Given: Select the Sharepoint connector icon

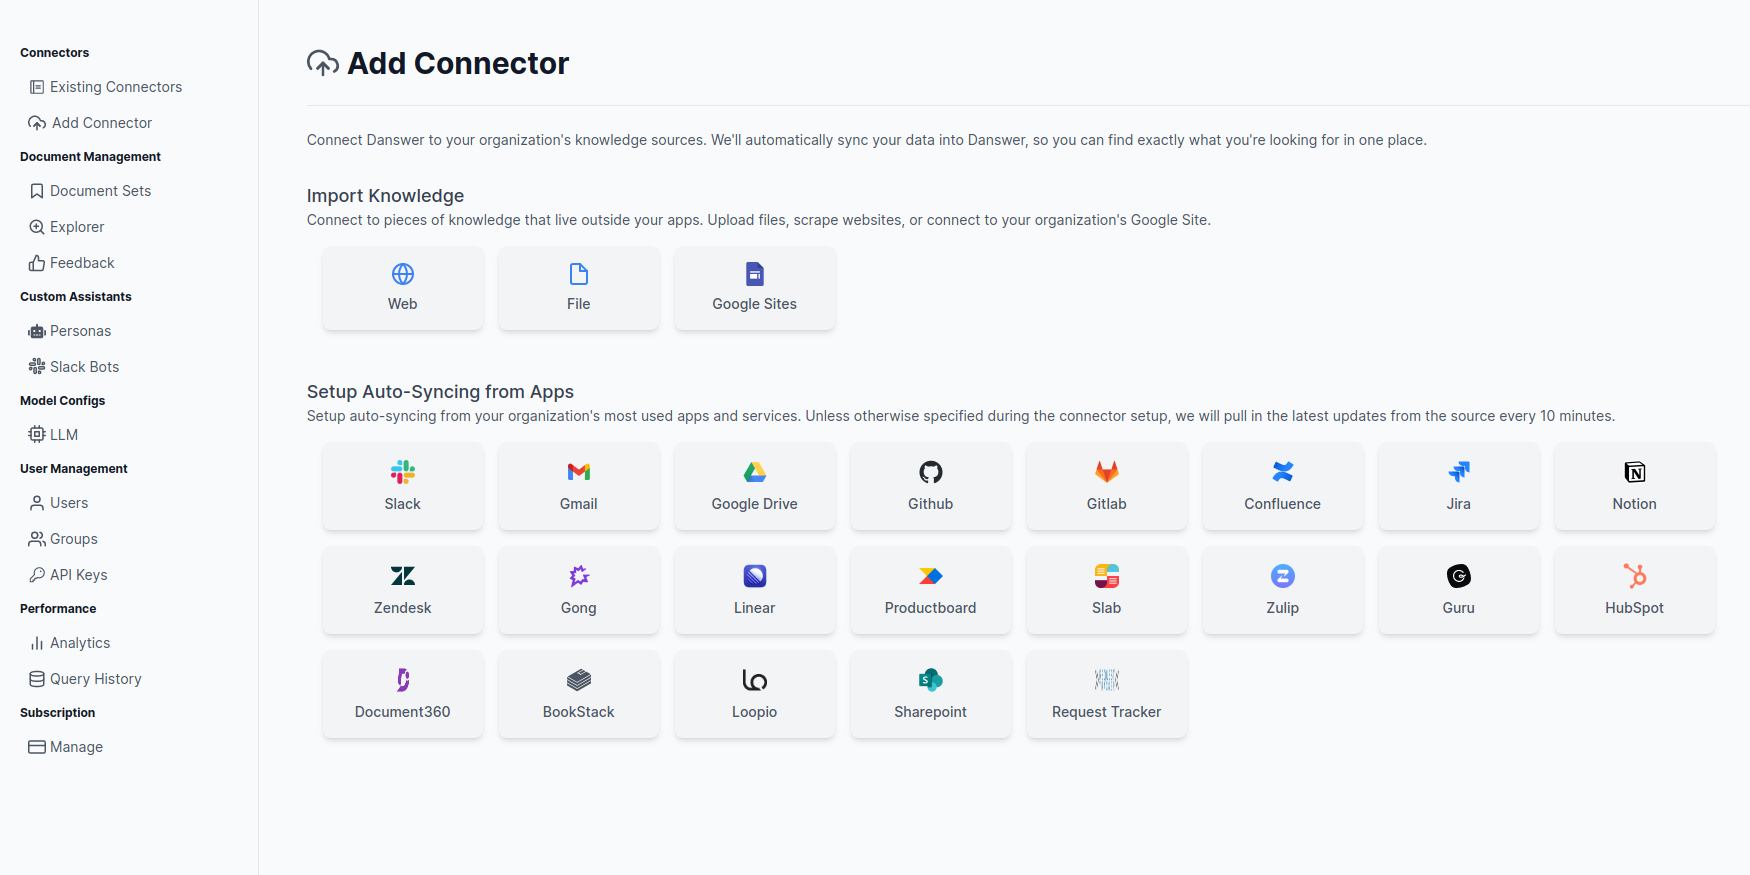Looking at the screenshot, I should [x=931, y=680].
